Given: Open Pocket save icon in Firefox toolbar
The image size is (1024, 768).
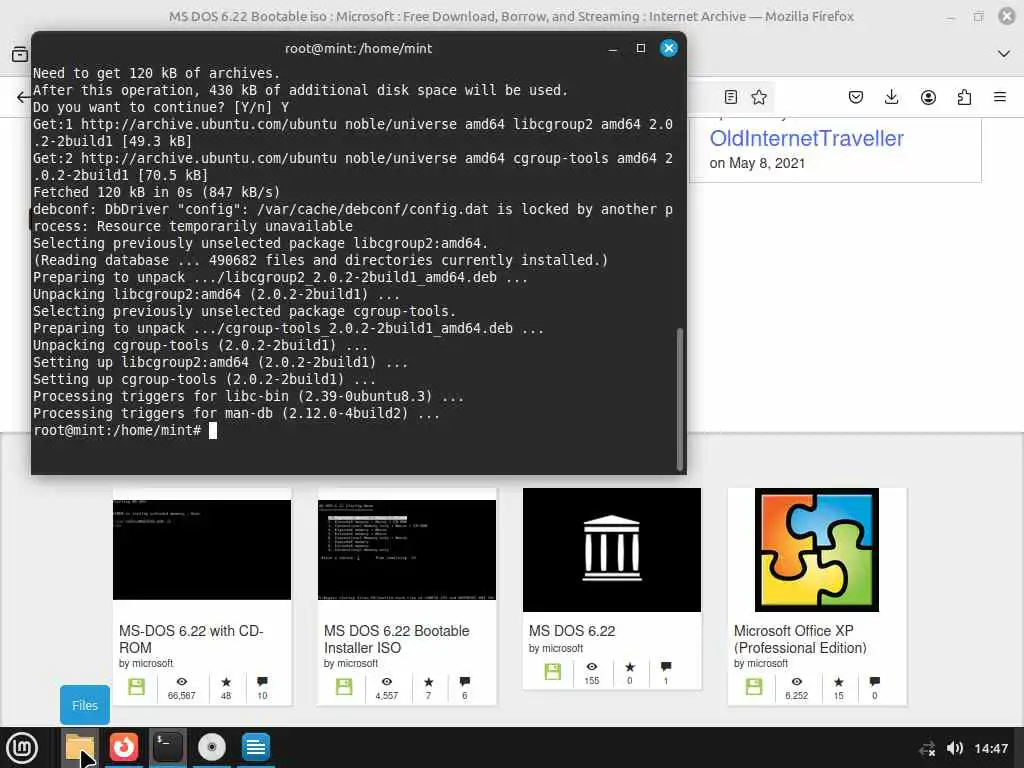Looking at the screenshot, I should coord(856,97).
